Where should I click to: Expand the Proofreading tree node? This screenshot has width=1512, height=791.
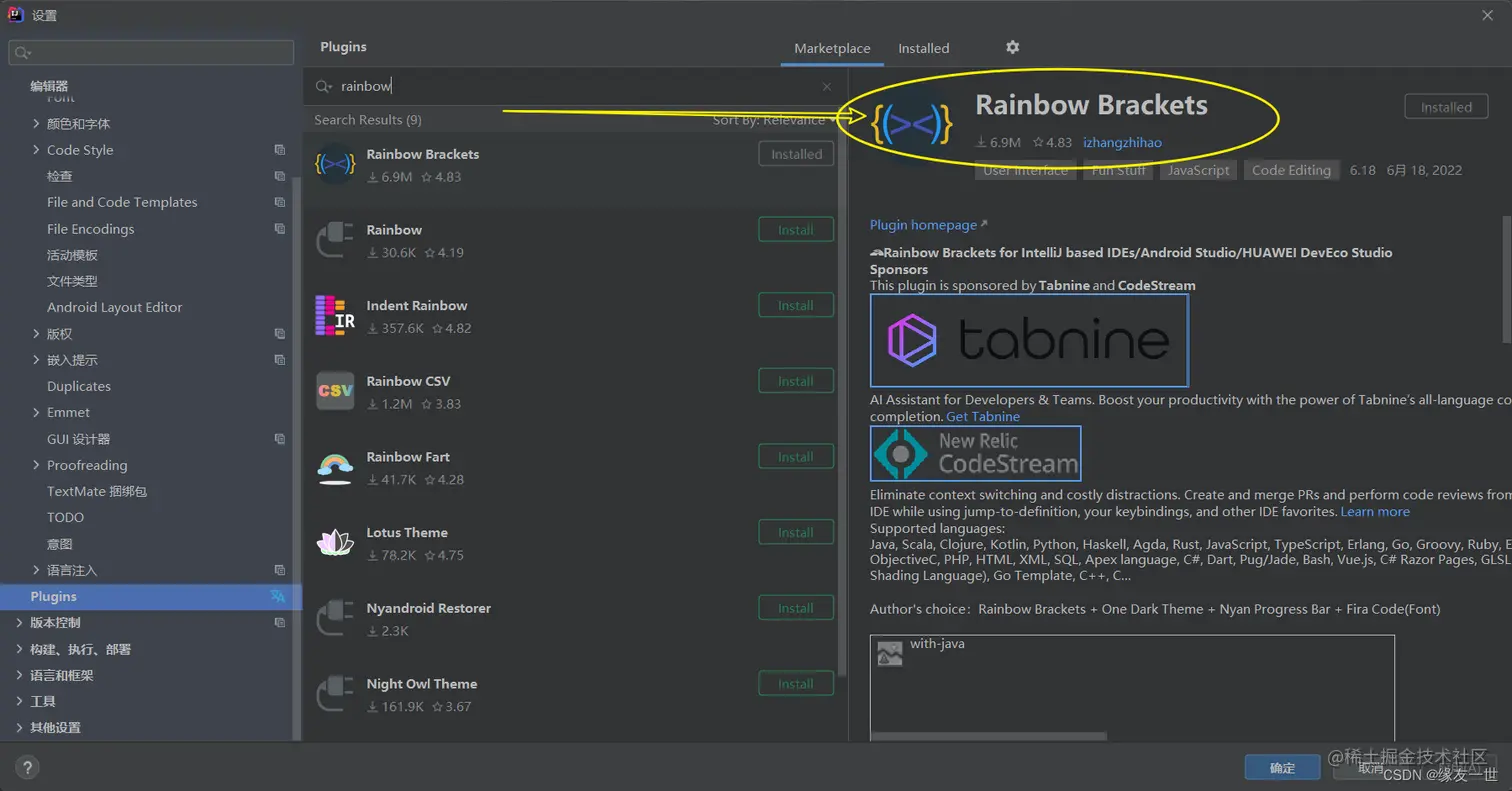pos(37,465)
